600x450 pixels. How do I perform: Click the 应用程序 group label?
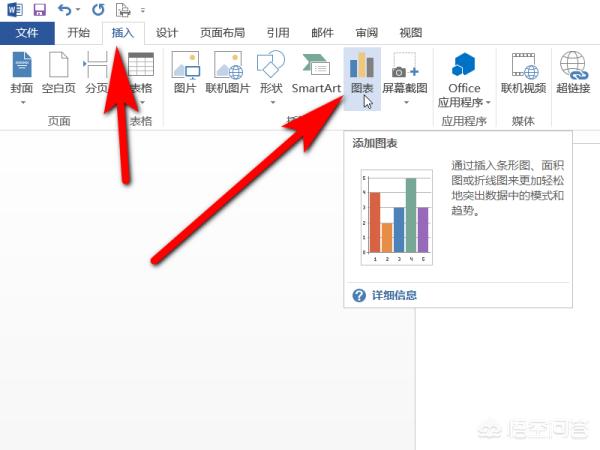point(464,121)
